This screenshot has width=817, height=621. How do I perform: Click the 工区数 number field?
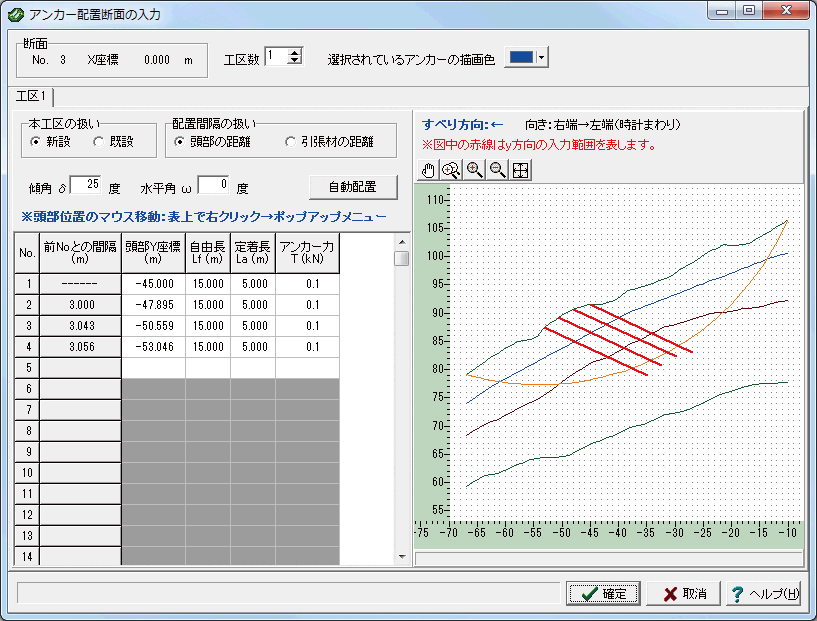[x=276, y=56]
